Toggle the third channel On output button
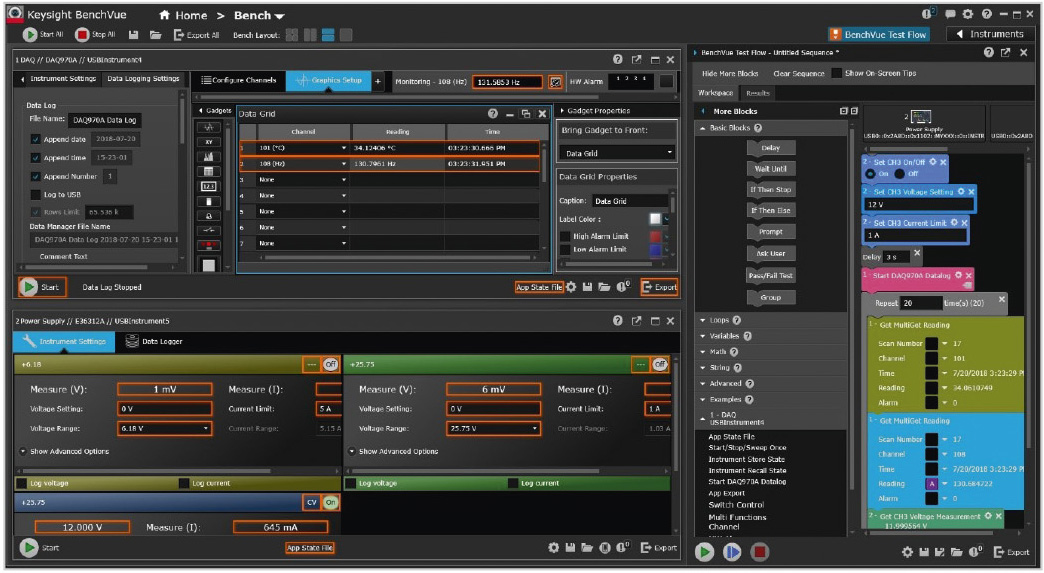 tap(330, 502)
